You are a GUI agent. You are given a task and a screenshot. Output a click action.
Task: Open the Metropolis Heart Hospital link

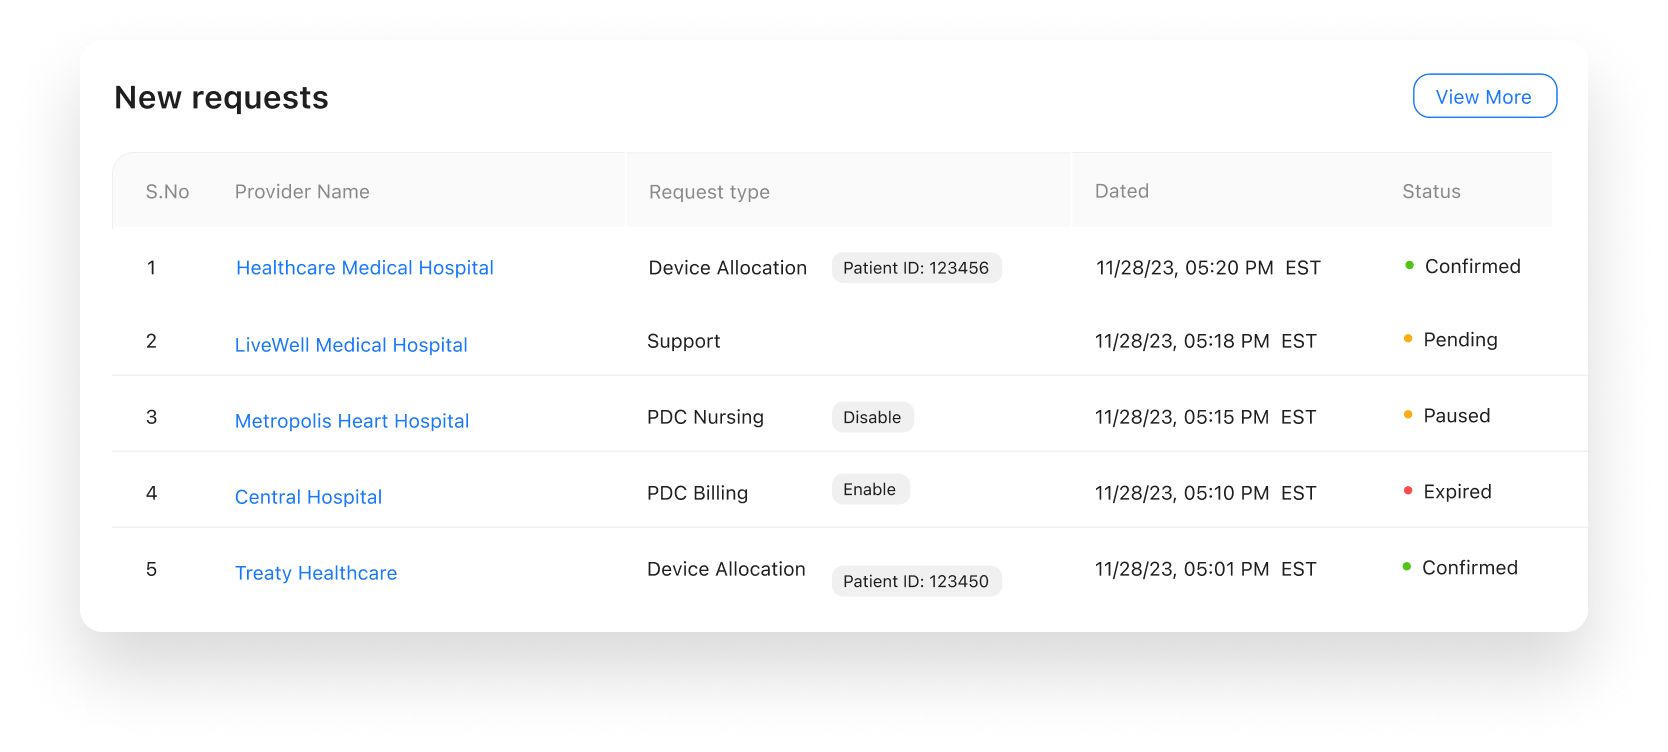[x=351, y=420]
